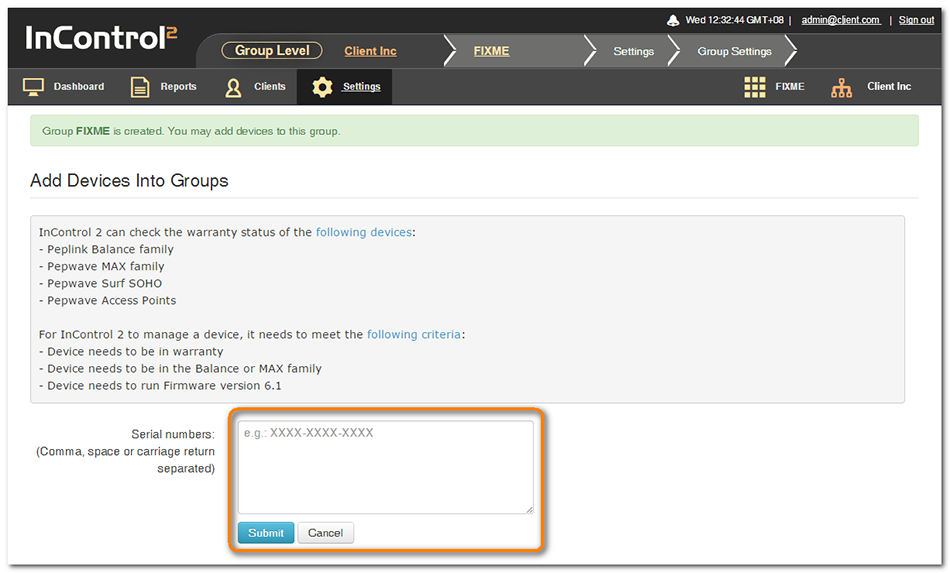This screenshot has height=573, width=950.
Task: Open the Client Inc breadcrumb link
Action: (370, 51)
